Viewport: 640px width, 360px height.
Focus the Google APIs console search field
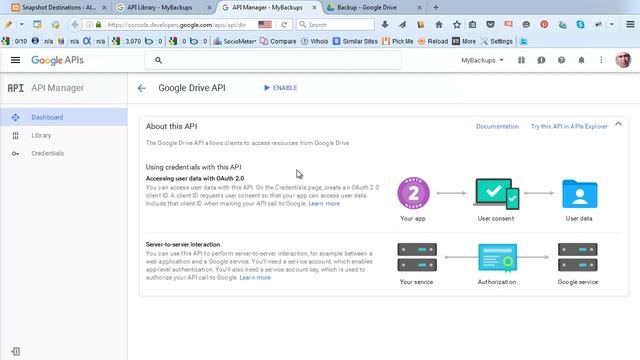pos(273,60)
